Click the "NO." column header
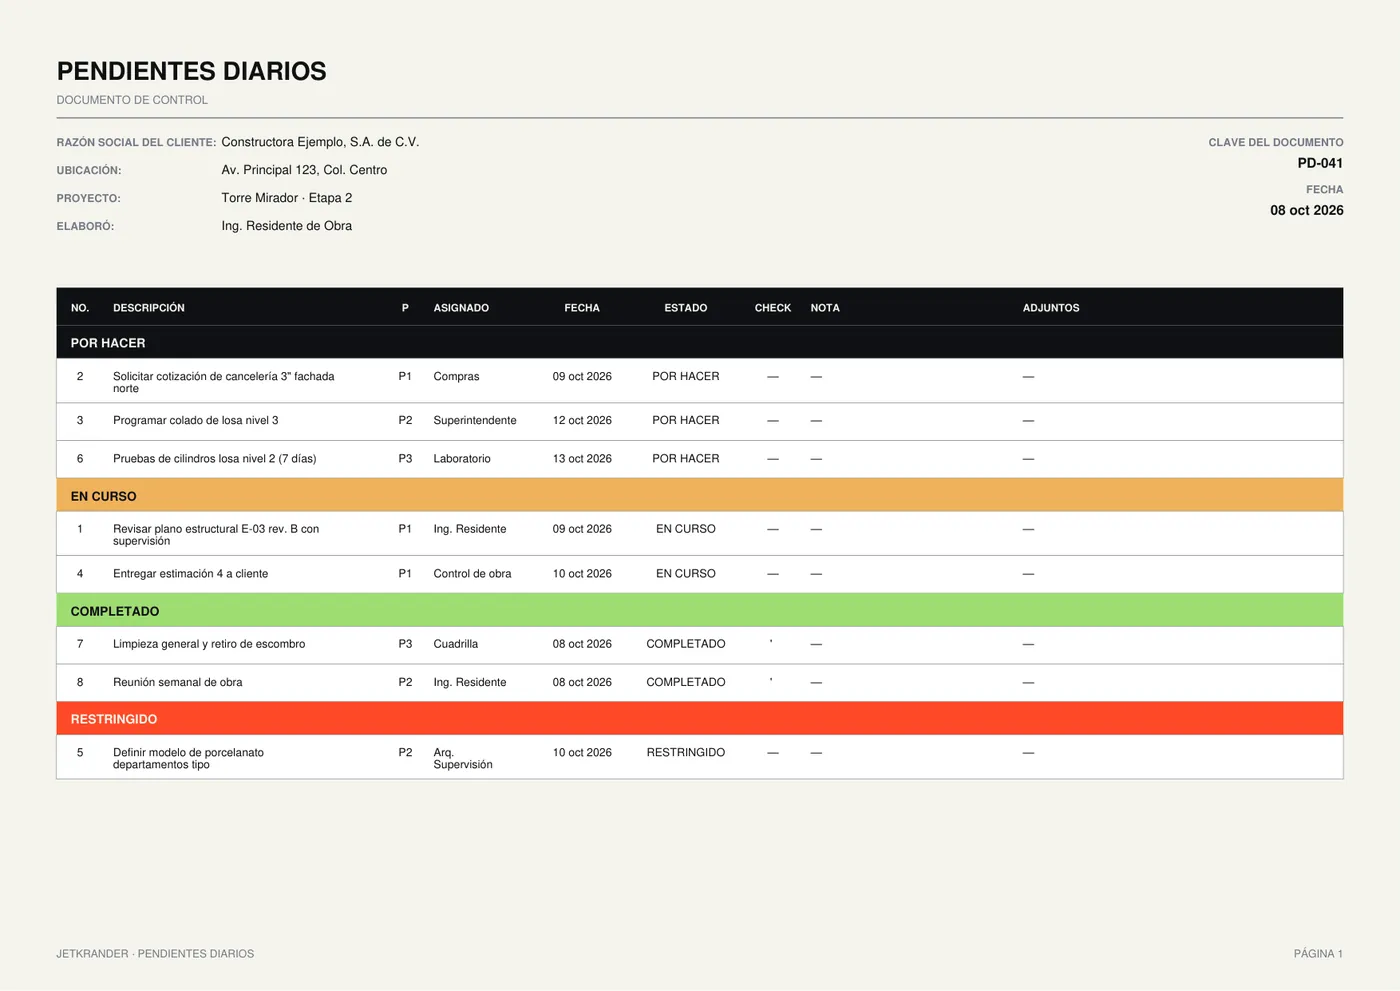The image size is (1400, 991). pyautogui.click(x=80, y=308)
